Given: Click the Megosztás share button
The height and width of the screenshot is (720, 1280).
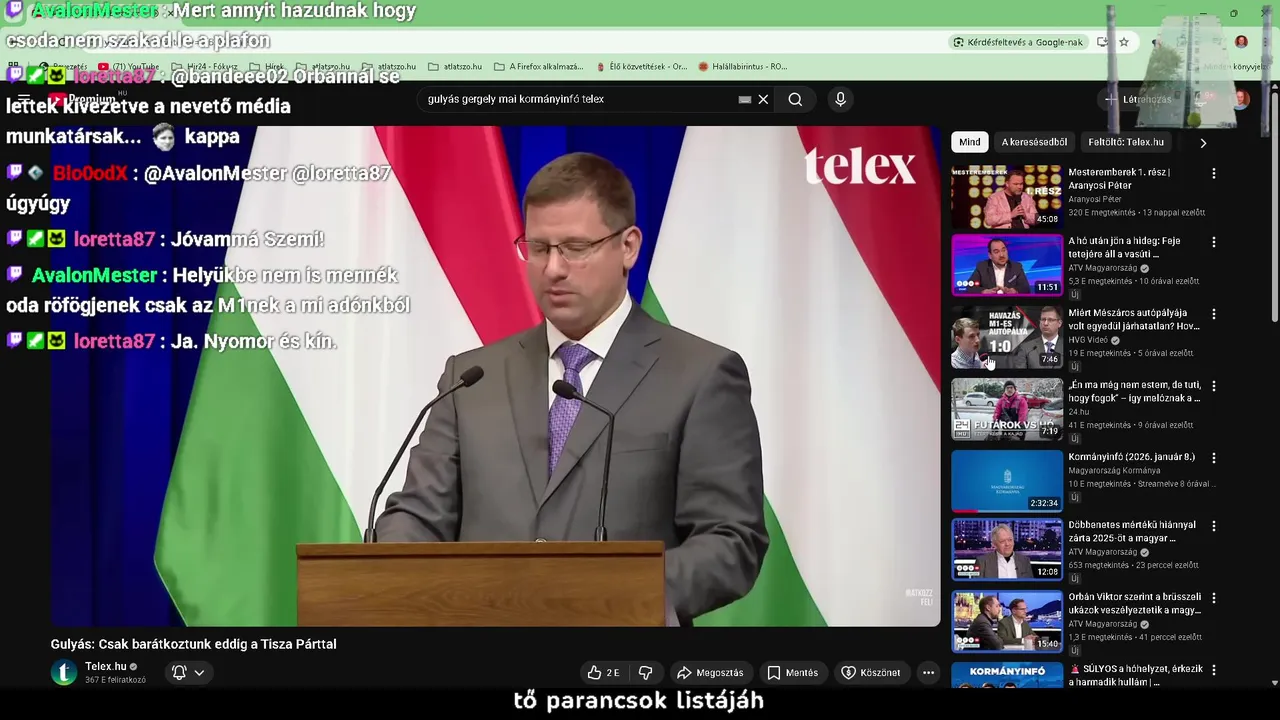Looking at the screenshot, I should (x=710, y=673).
